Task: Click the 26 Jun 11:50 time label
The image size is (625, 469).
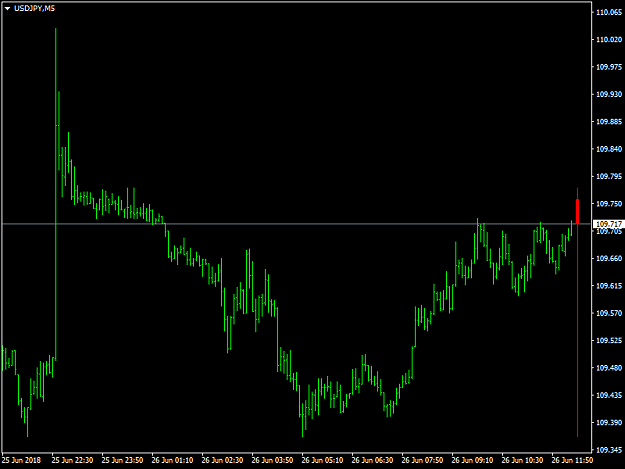Action: 572,460
